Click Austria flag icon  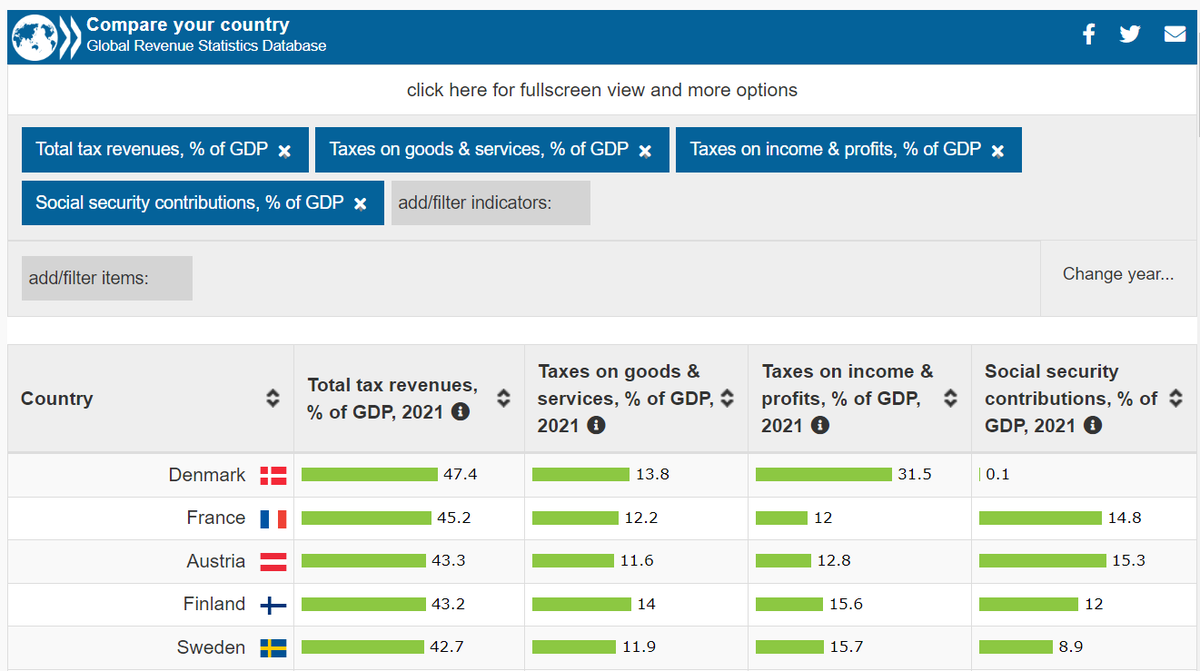coord(273,561)
